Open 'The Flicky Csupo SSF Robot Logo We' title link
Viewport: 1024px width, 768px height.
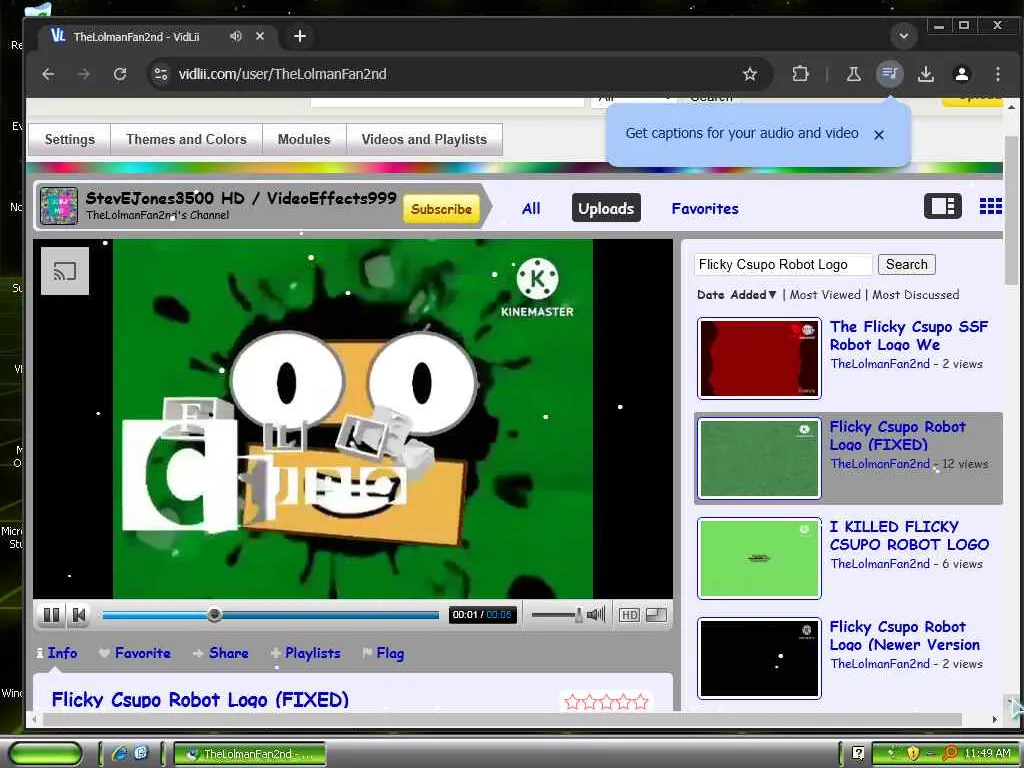[908, 336]
